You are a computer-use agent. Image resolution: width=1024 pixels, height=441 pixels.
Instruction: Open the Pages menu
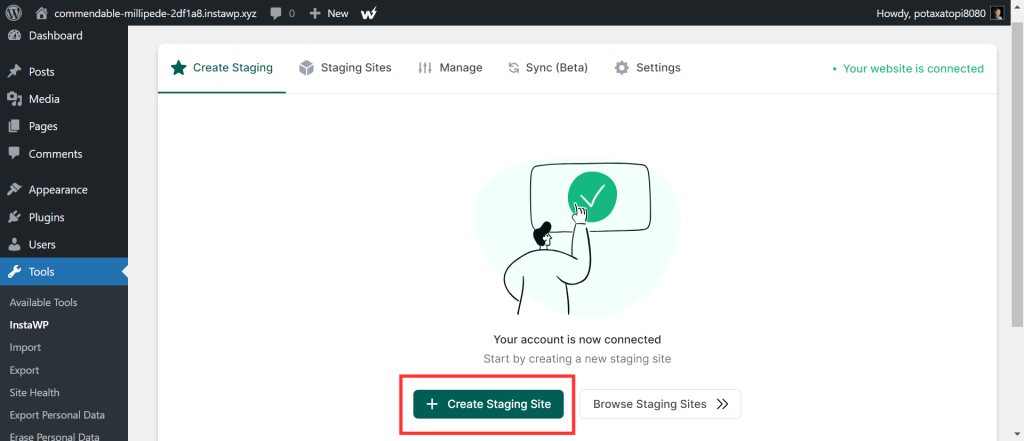click(x=64, y=127)
